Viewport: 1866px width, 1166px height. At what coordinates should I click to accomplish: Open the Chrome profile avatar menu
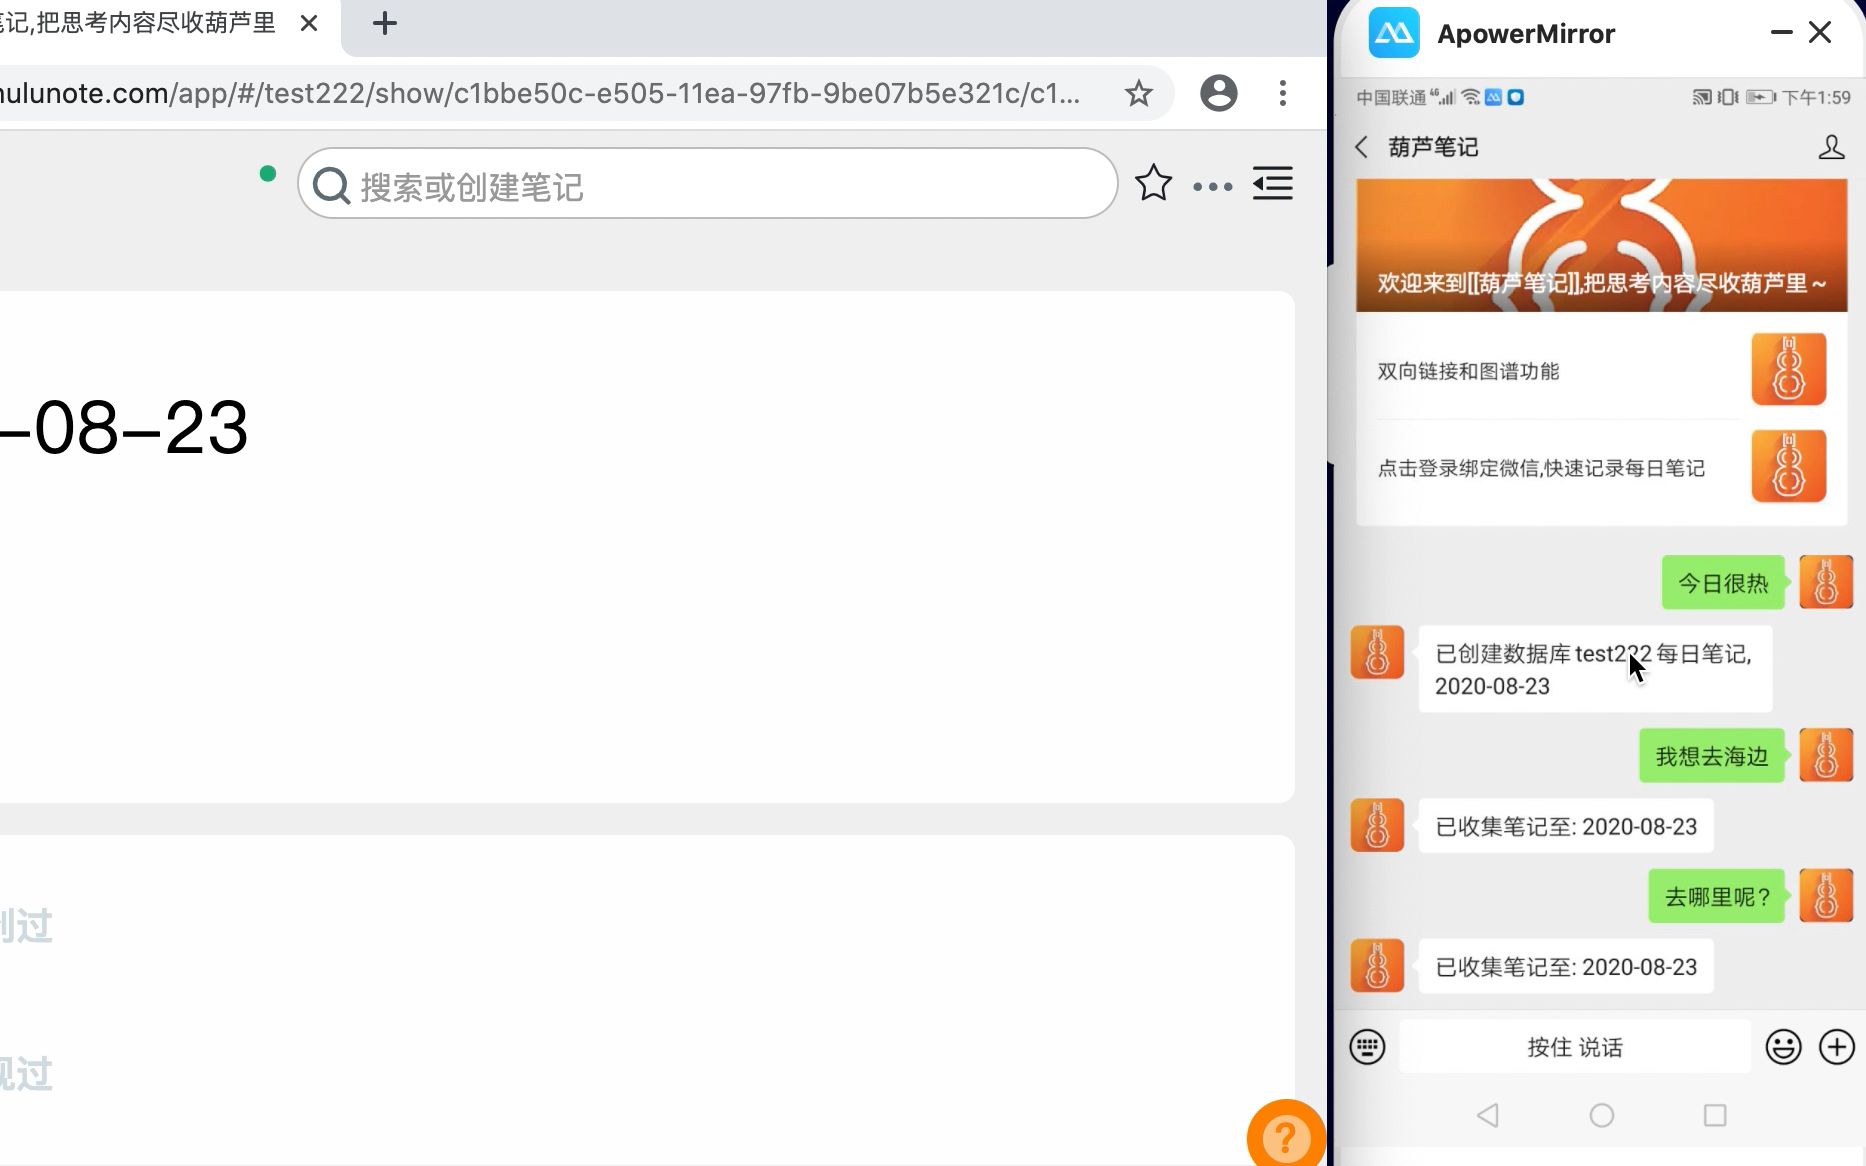click(x=1218, y=93)
